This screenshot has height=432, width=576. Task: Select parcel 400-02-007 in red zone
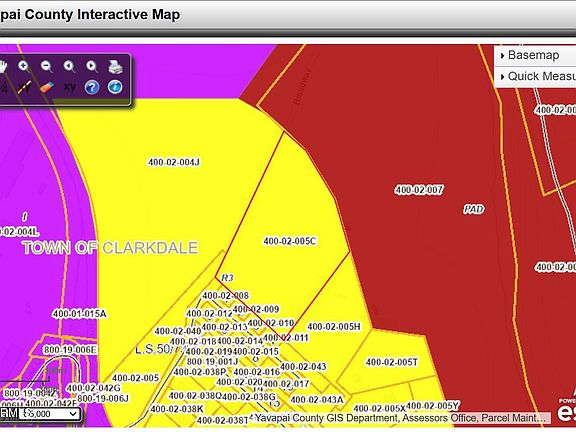(419, 190)
